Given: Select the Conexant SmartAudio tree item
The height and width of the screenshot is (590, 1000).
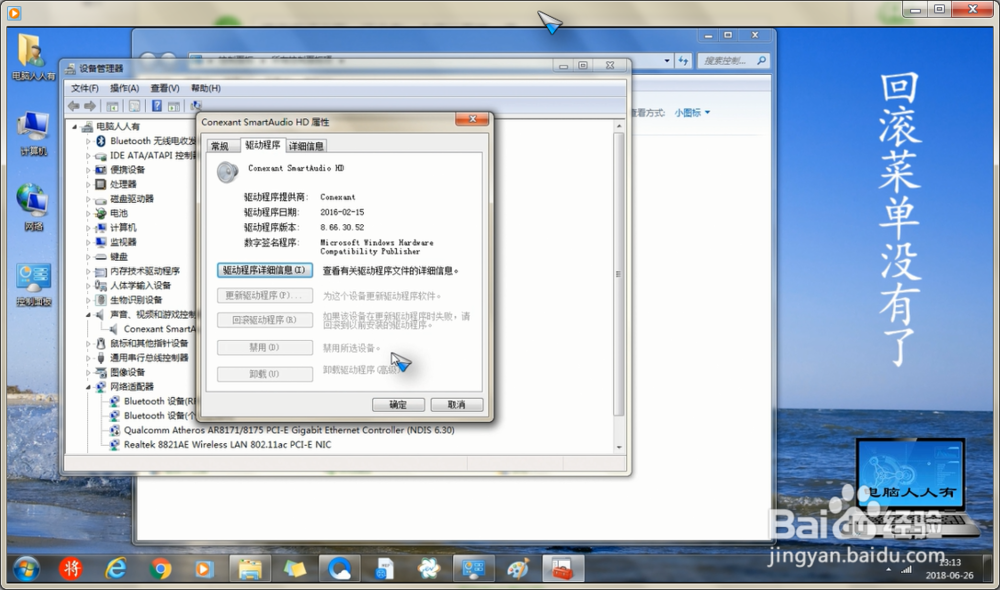Looking at the screenshot, I should click(x=159, y=329).
